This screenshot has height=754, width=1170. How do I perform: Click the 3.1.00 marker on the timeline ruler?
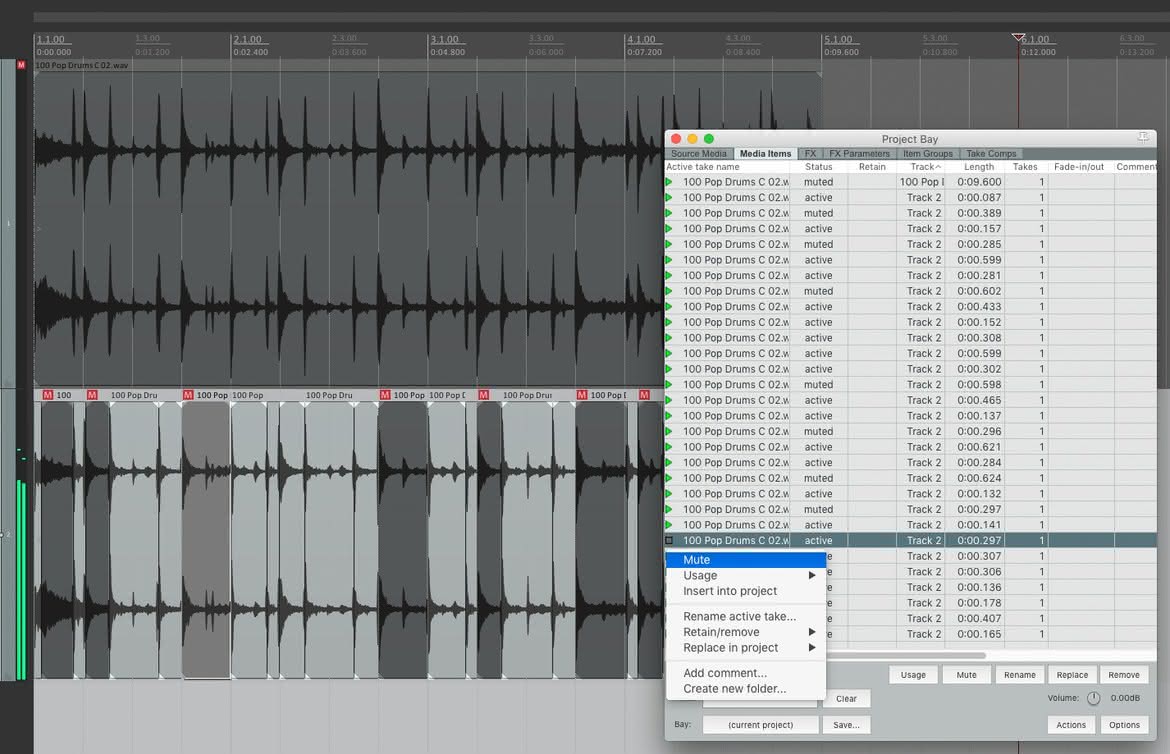point(444,40)
